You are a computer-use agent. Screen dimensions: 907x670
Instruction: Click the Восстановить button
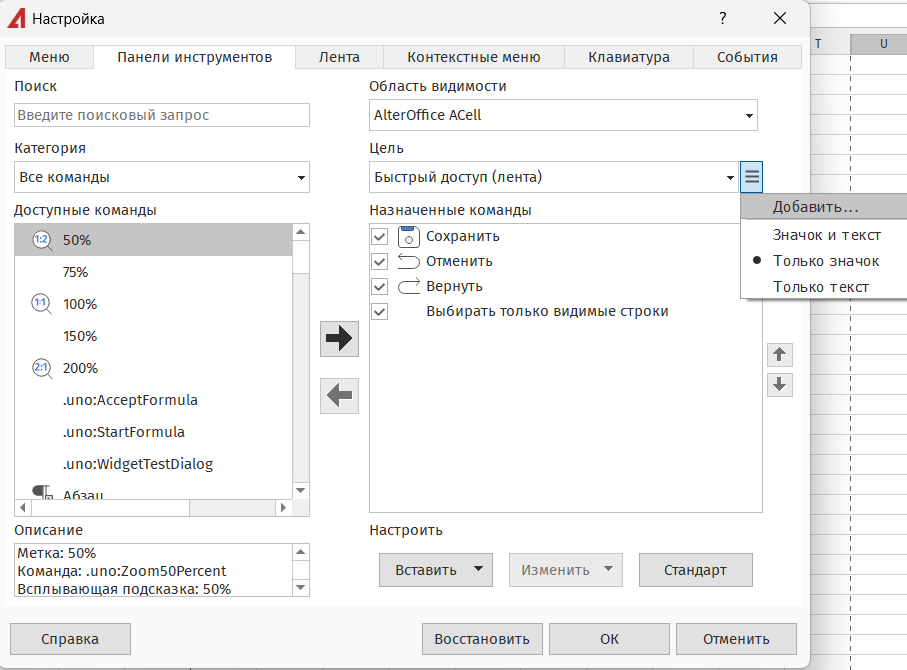coord(482,639)
